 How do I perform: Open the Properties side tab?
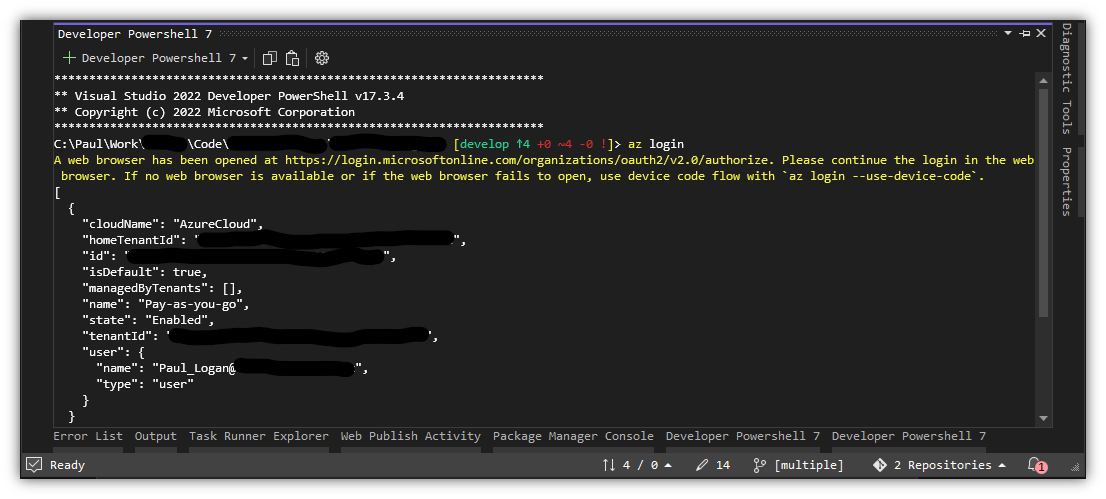point(1066,181)
